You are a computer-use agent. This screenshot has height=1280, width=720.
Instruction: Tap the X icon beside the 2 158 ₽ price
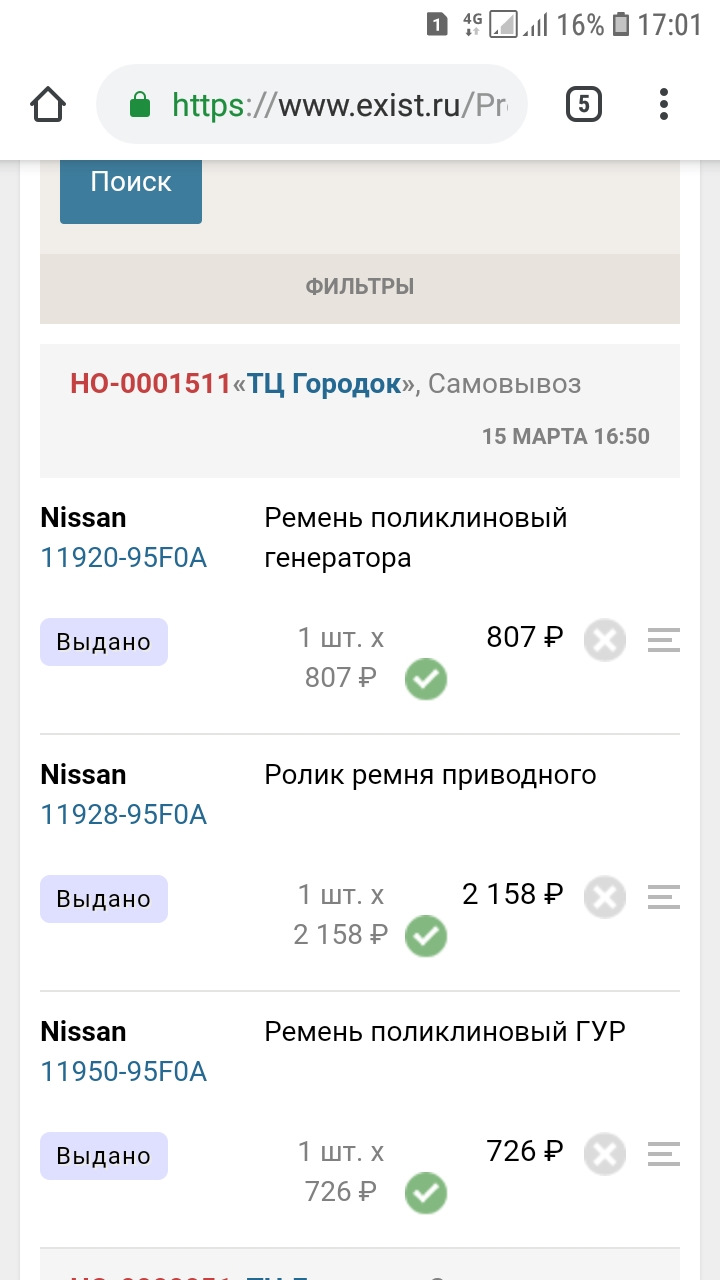(x=604, y=896)
